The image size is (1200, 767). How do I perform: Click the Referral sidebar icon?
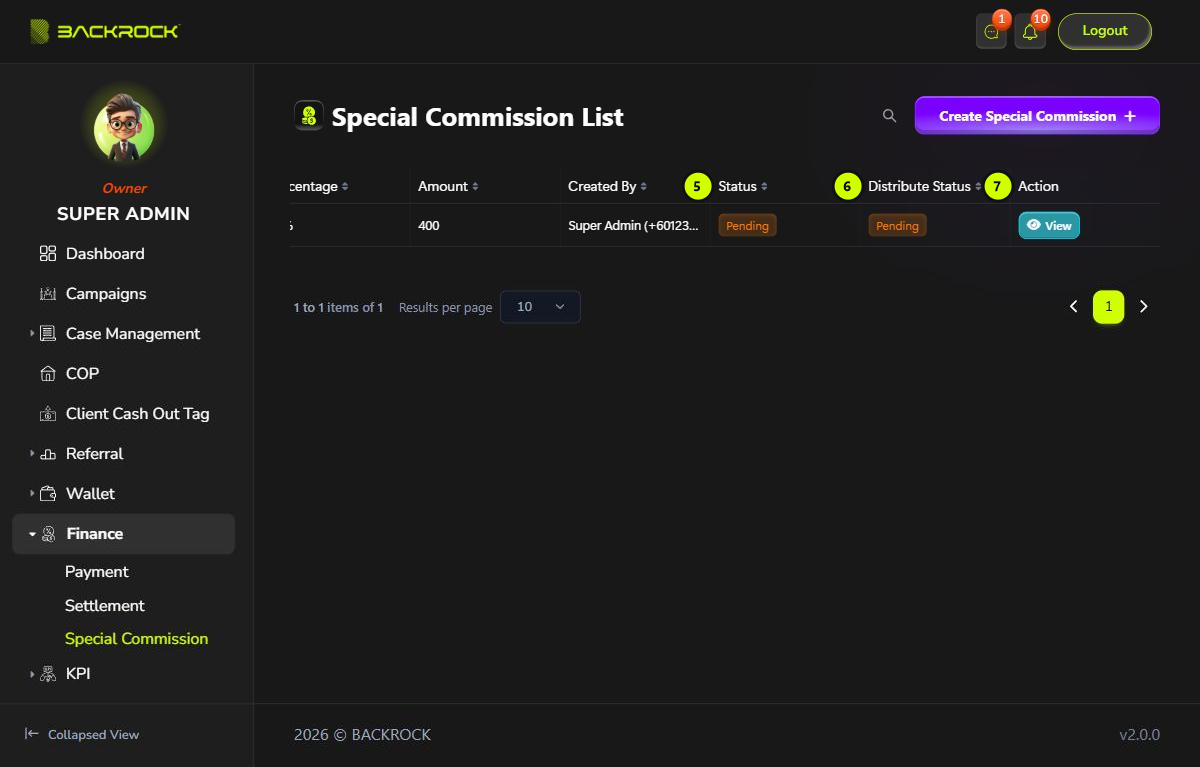pyautogui.click(x=48, y=454)
